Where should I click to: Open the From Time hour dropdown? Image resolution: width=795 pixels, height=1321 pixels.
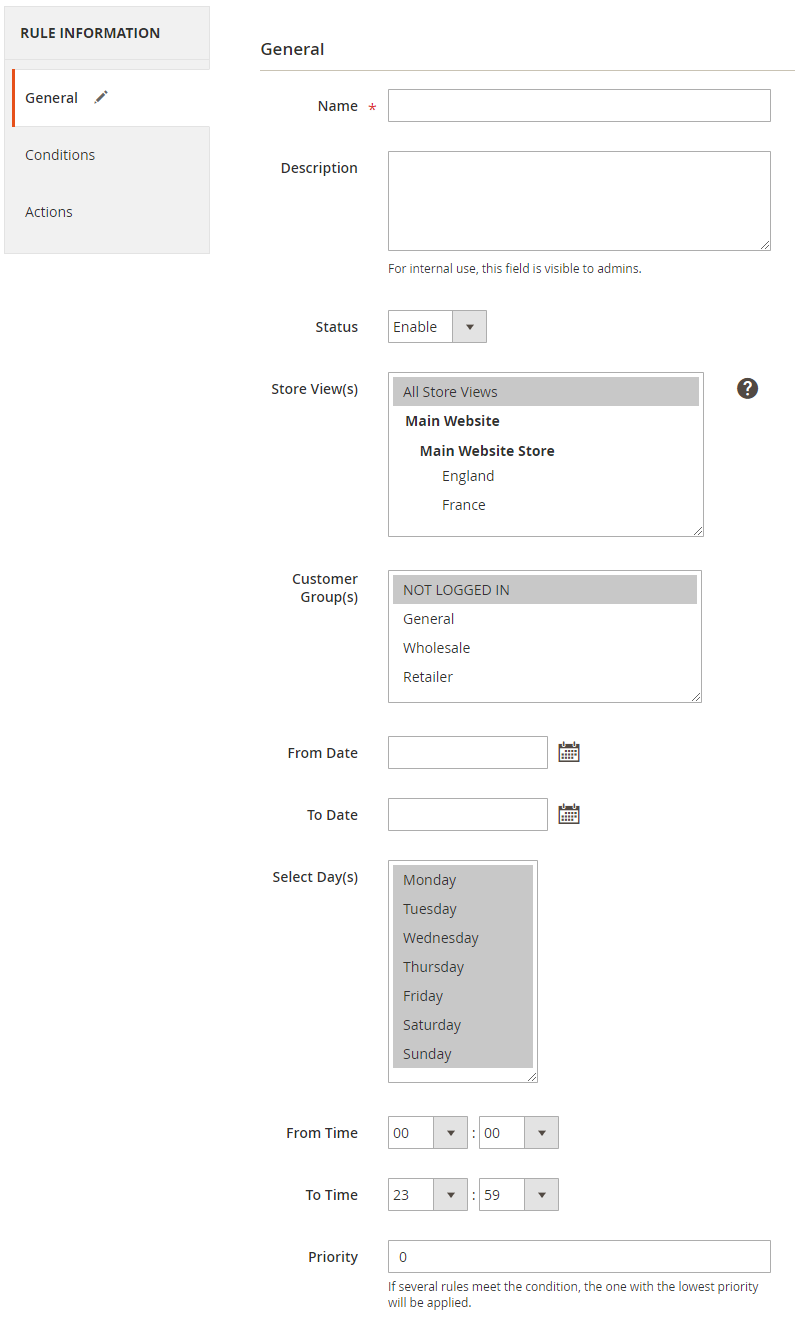[x=427, y=1133]
